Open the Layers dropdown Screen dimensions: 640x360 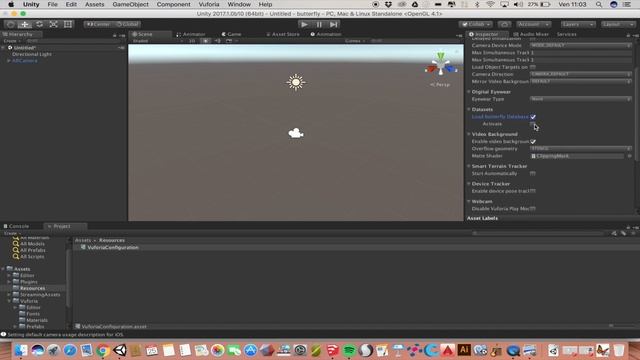pos(577,24)
